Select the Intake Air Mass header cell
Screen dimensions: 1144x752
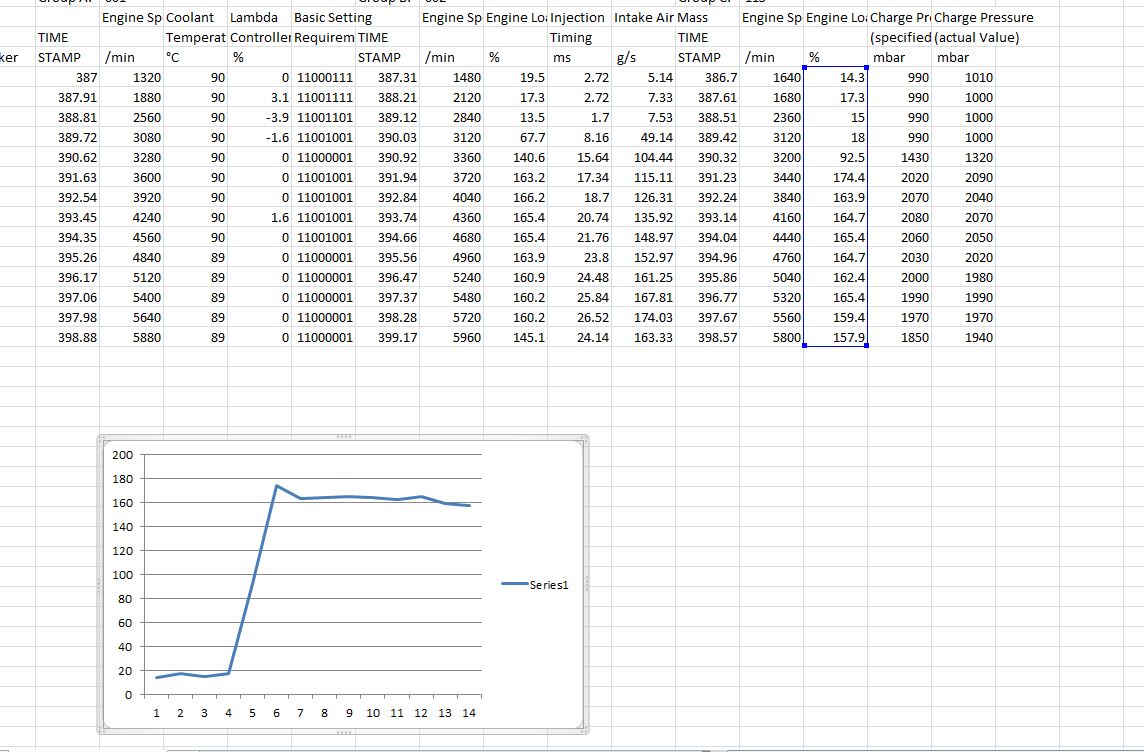pyautogui.click(x=644, y=18)
